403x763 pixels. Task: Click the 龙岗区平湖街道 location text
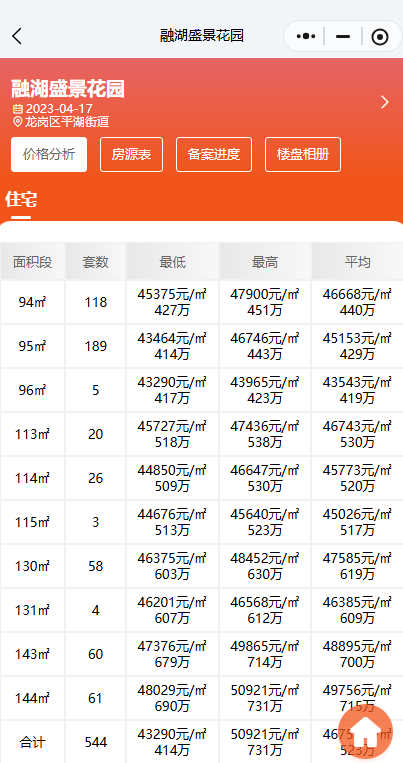click(67, 122)
